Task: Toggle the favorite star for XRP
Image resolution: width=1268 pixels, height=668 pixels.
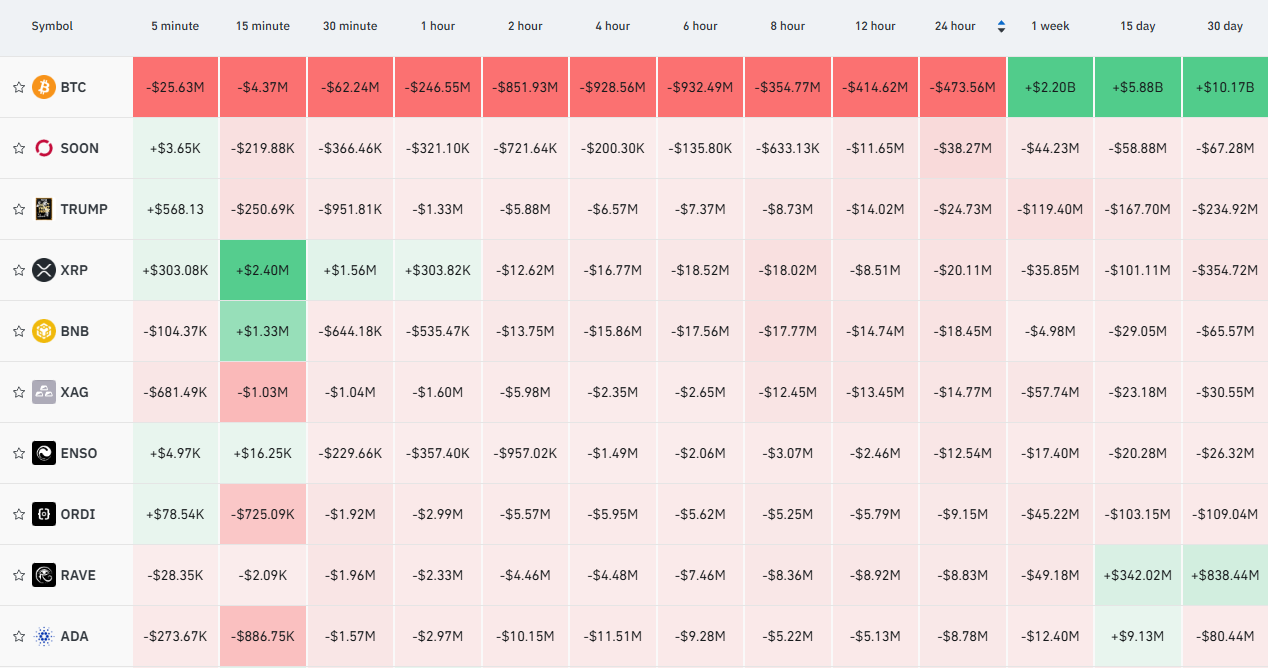Action: 18,270
